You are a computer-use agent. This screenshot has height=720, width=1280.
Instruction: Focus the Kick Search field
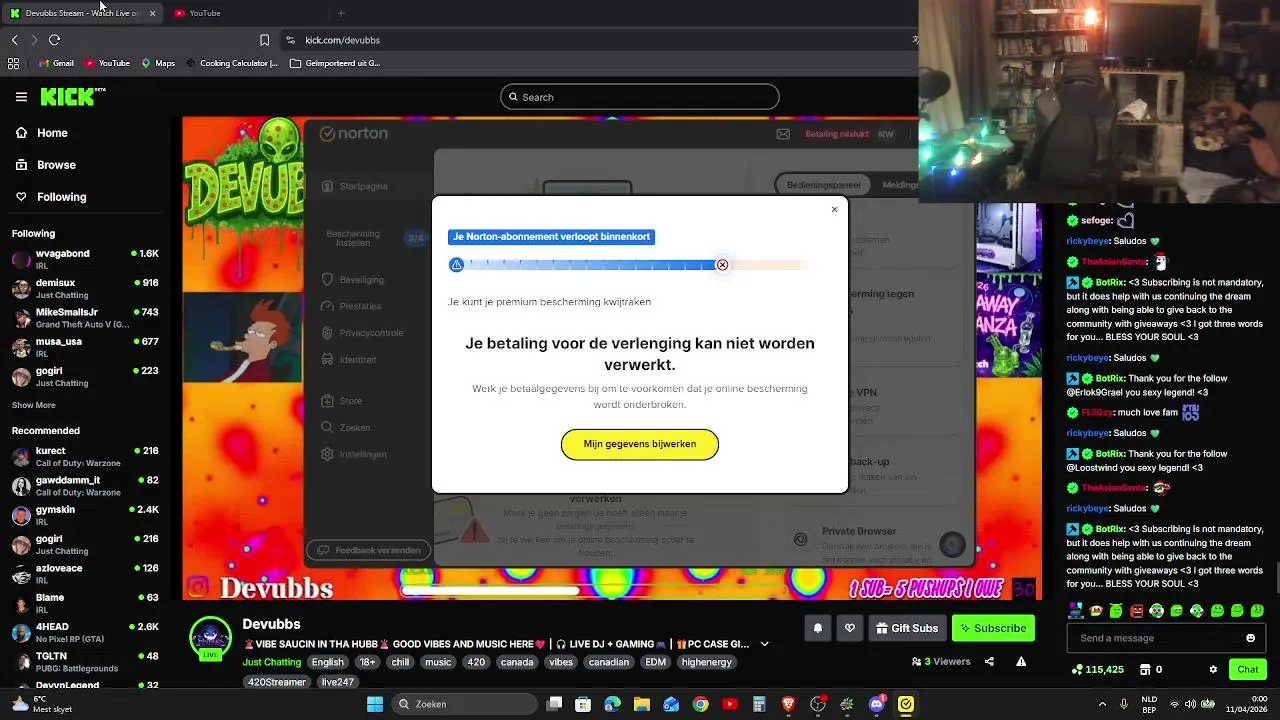tap(640, 97)
